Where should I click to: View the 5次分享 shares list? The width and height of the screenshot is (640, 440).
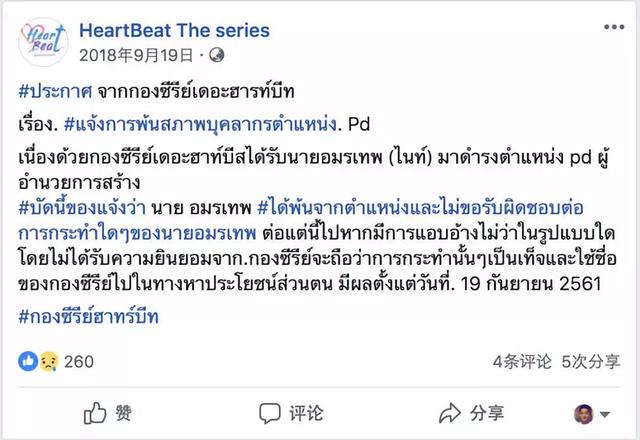[x=588, y=360]
